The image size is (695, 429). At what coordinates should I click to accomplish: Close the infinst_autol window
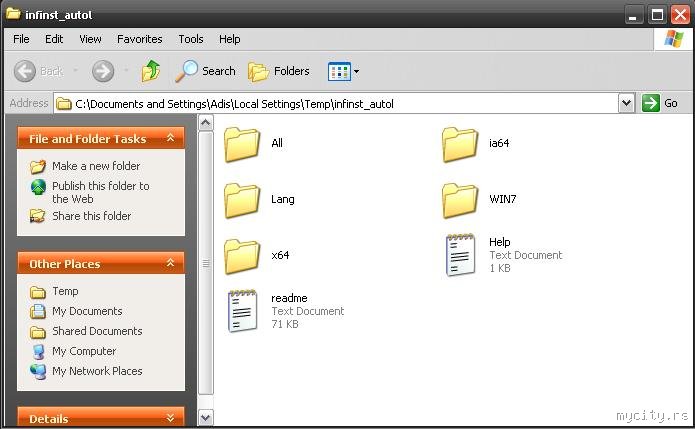[x=680, y=15]
